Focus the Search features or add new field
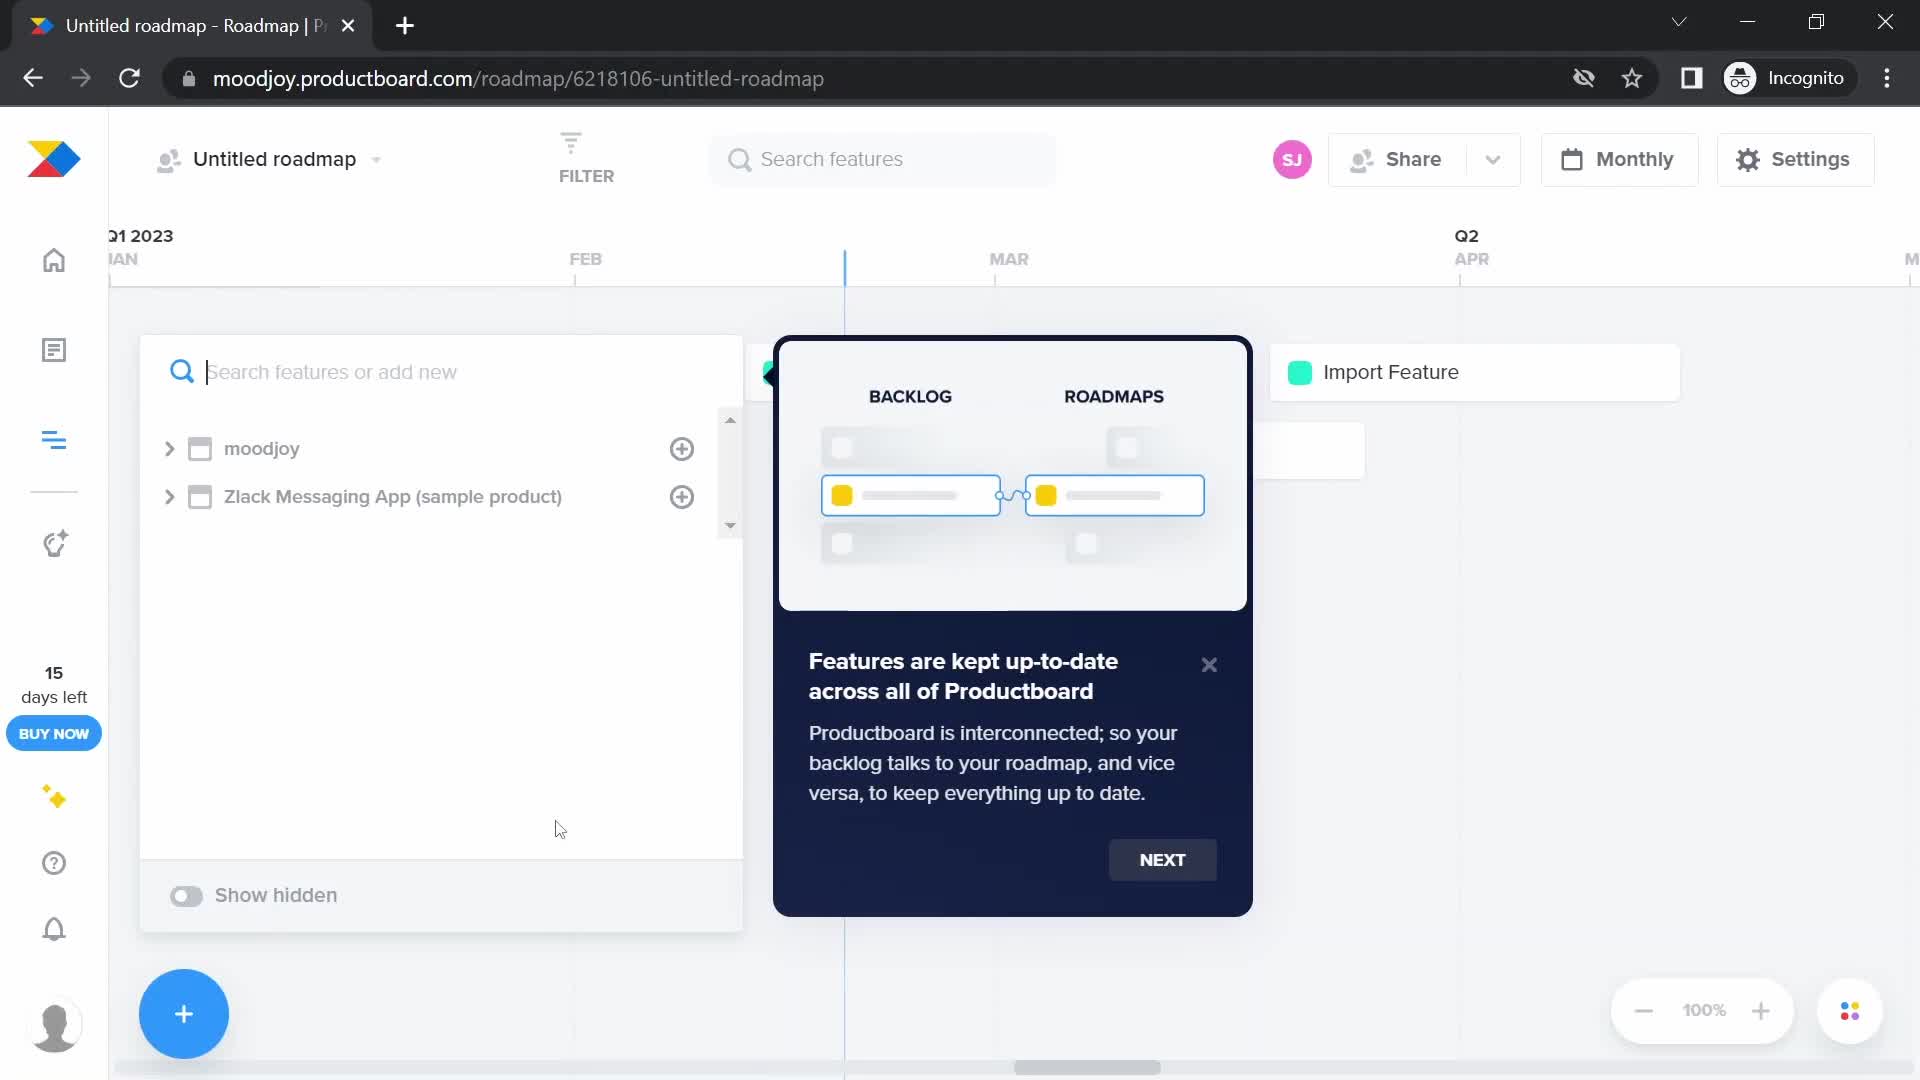This screenshot has height=1080, width=1920. click(x=440, y=372)
